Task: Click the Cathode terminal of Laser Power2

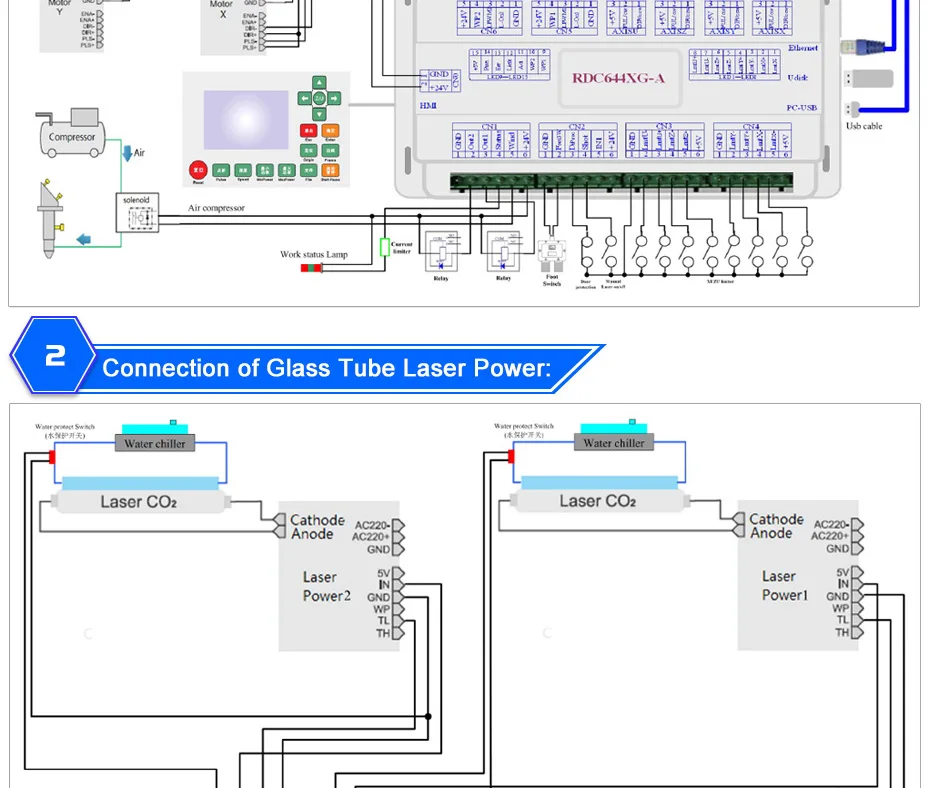Action: [280, 519]
